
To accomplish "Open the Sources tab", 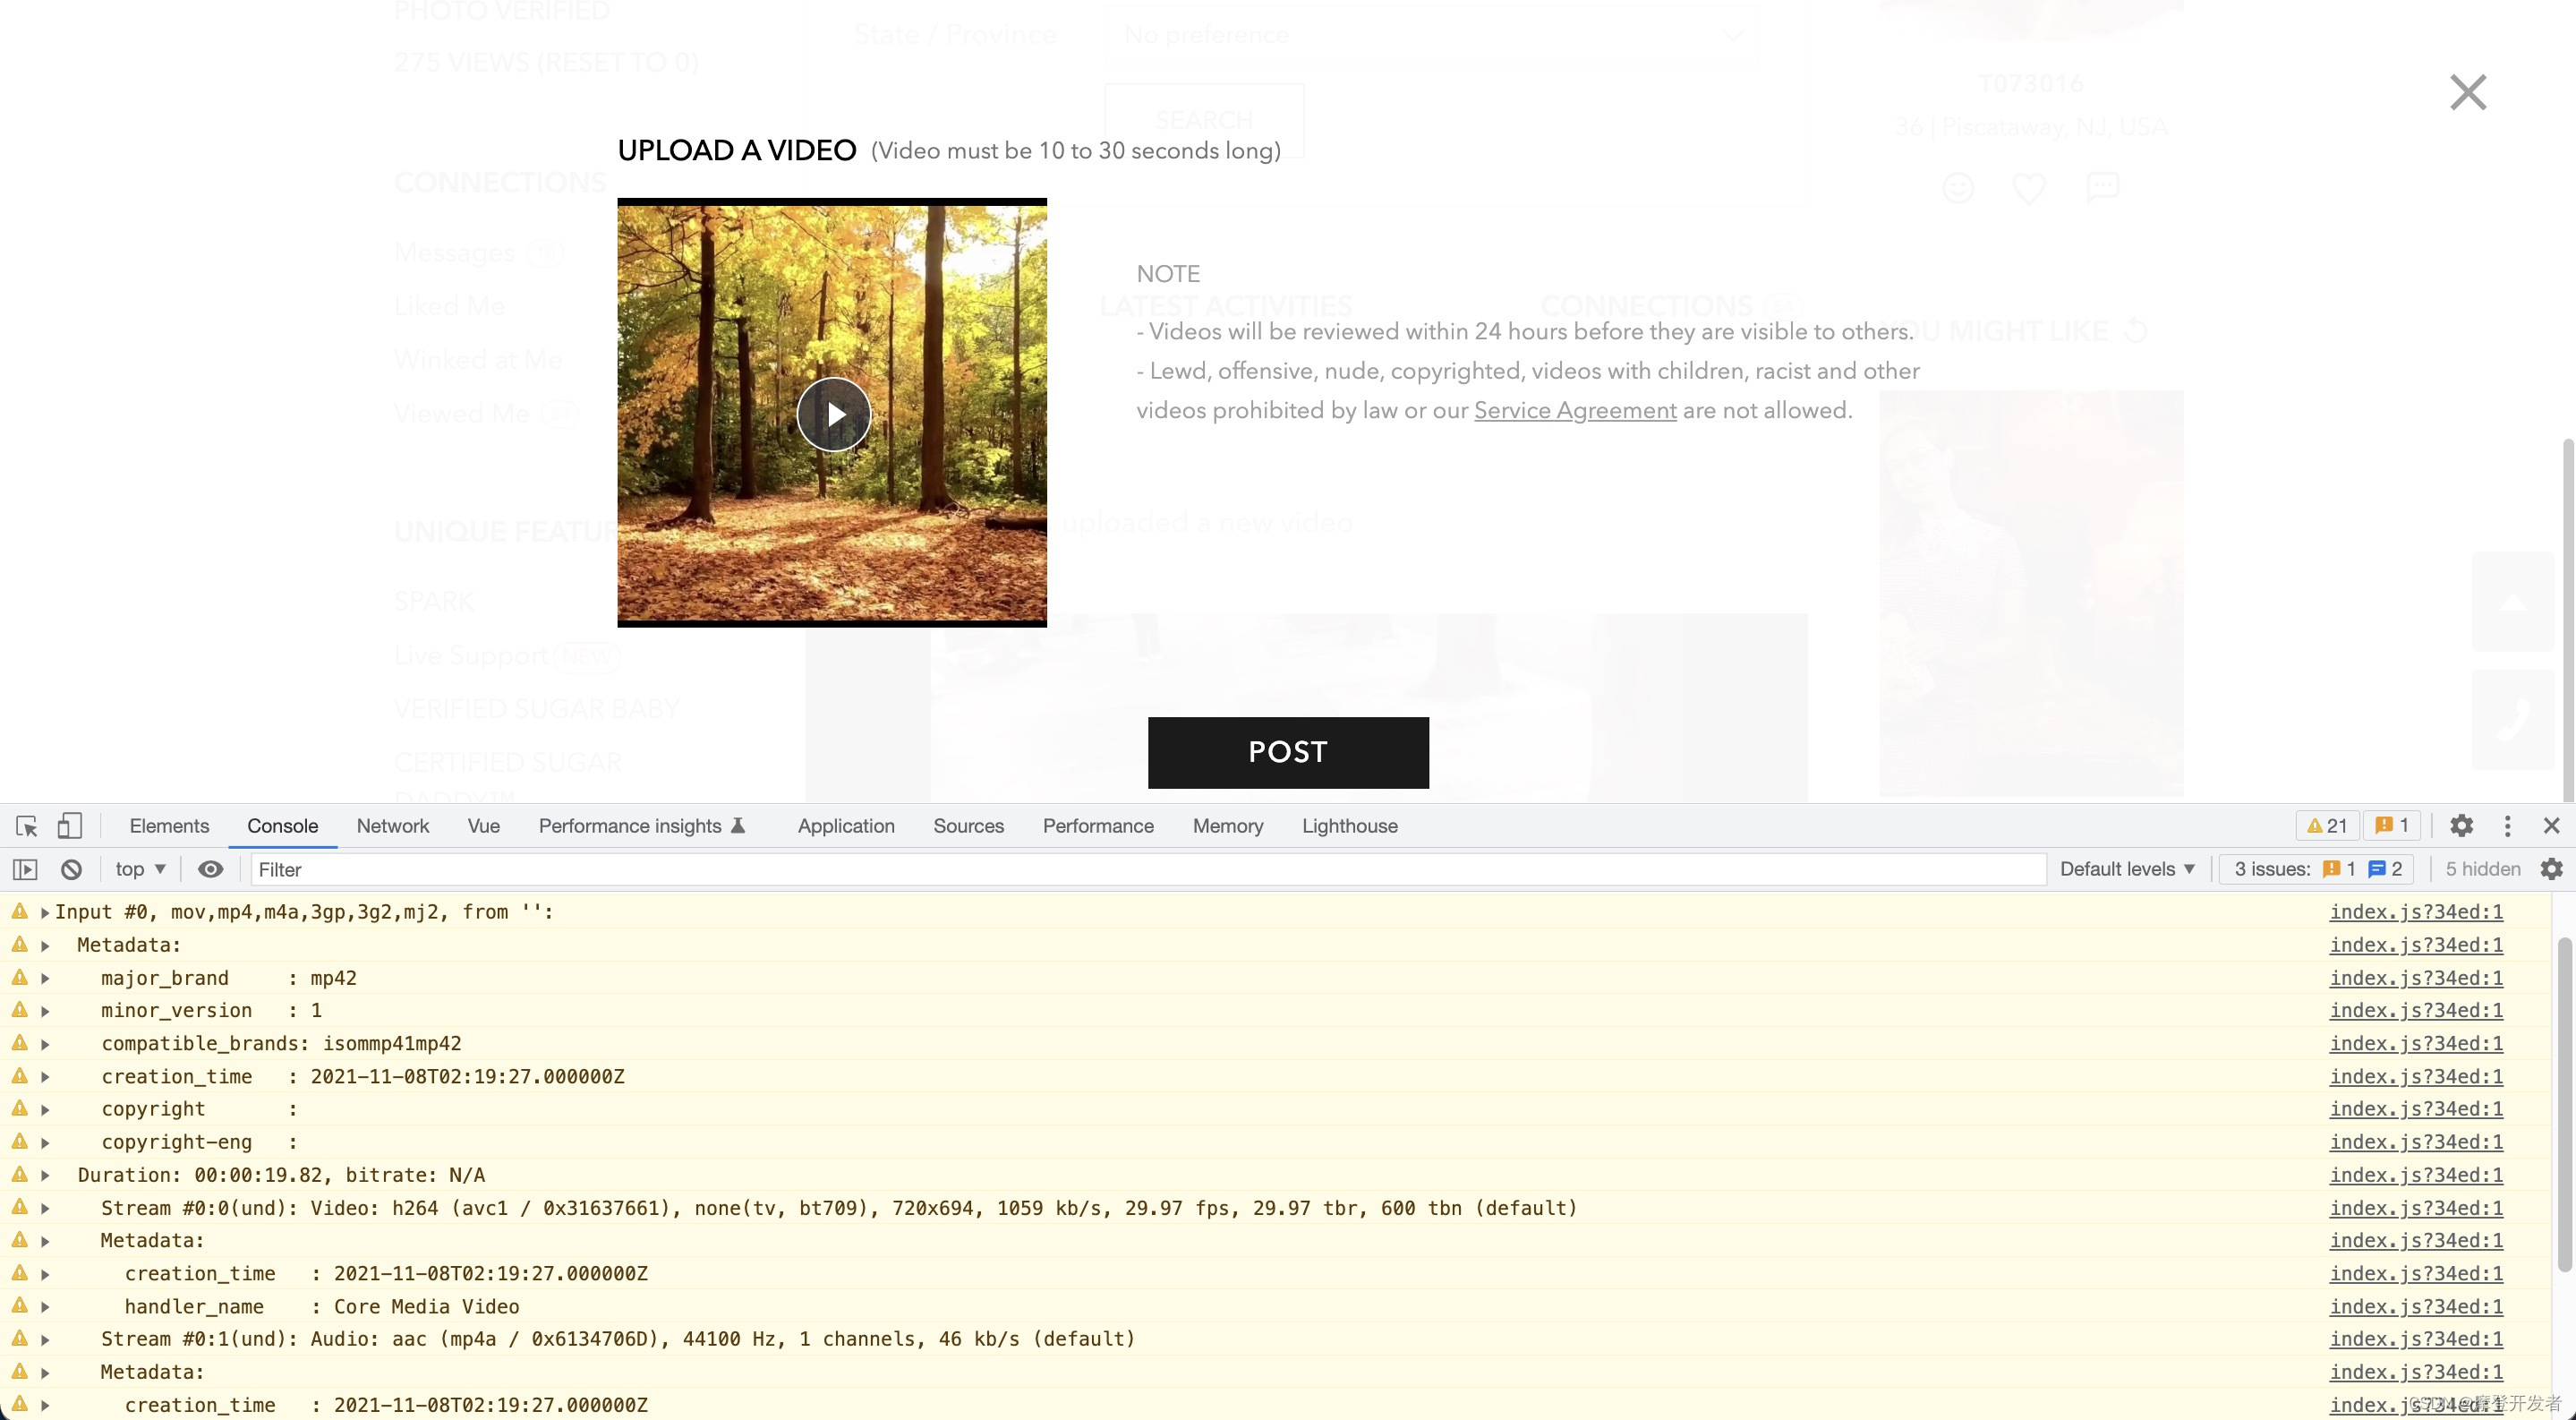I will (968, 826).
